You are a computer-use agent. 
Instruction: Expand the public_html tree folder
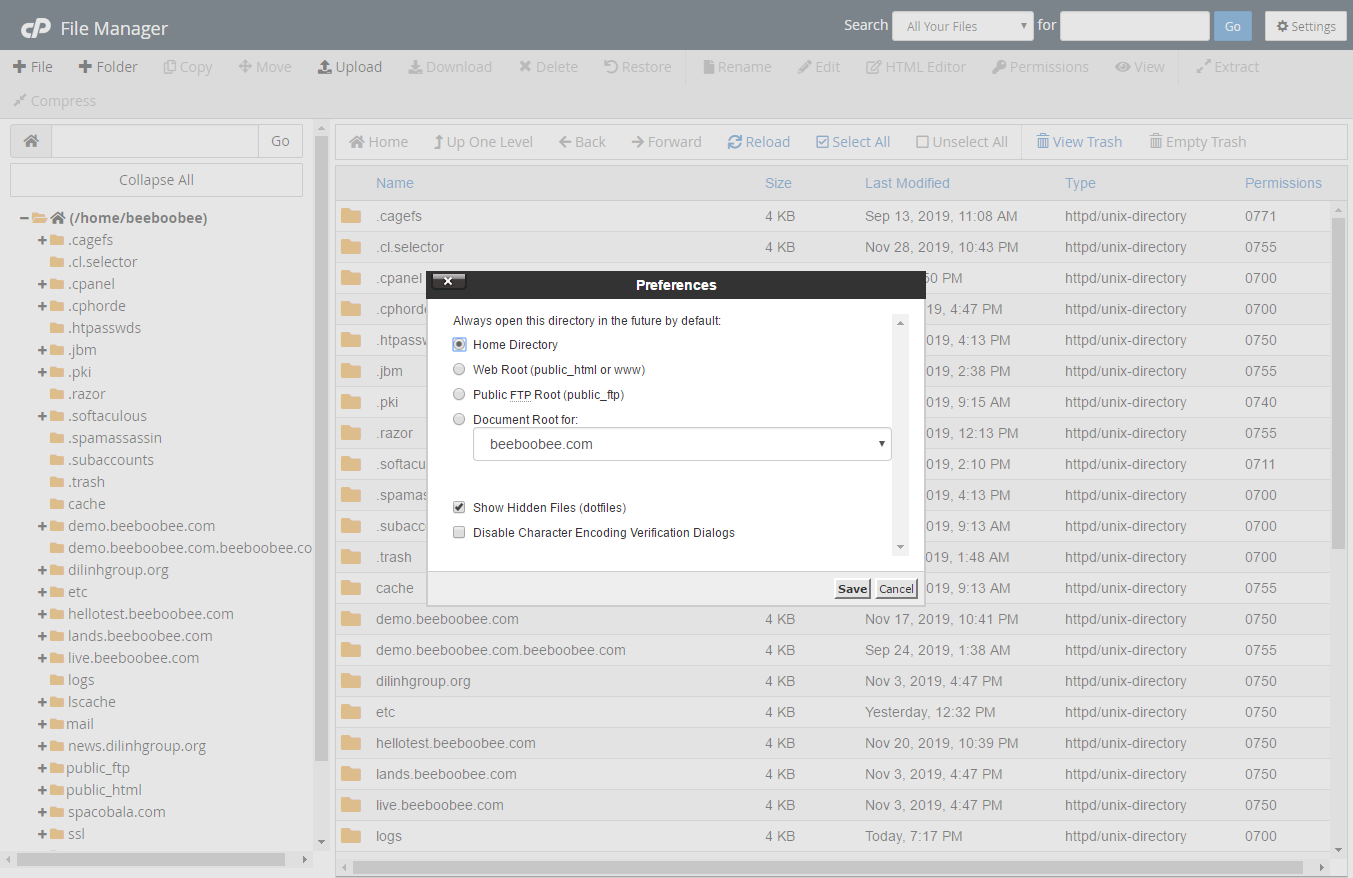click(x=43, y=790)
